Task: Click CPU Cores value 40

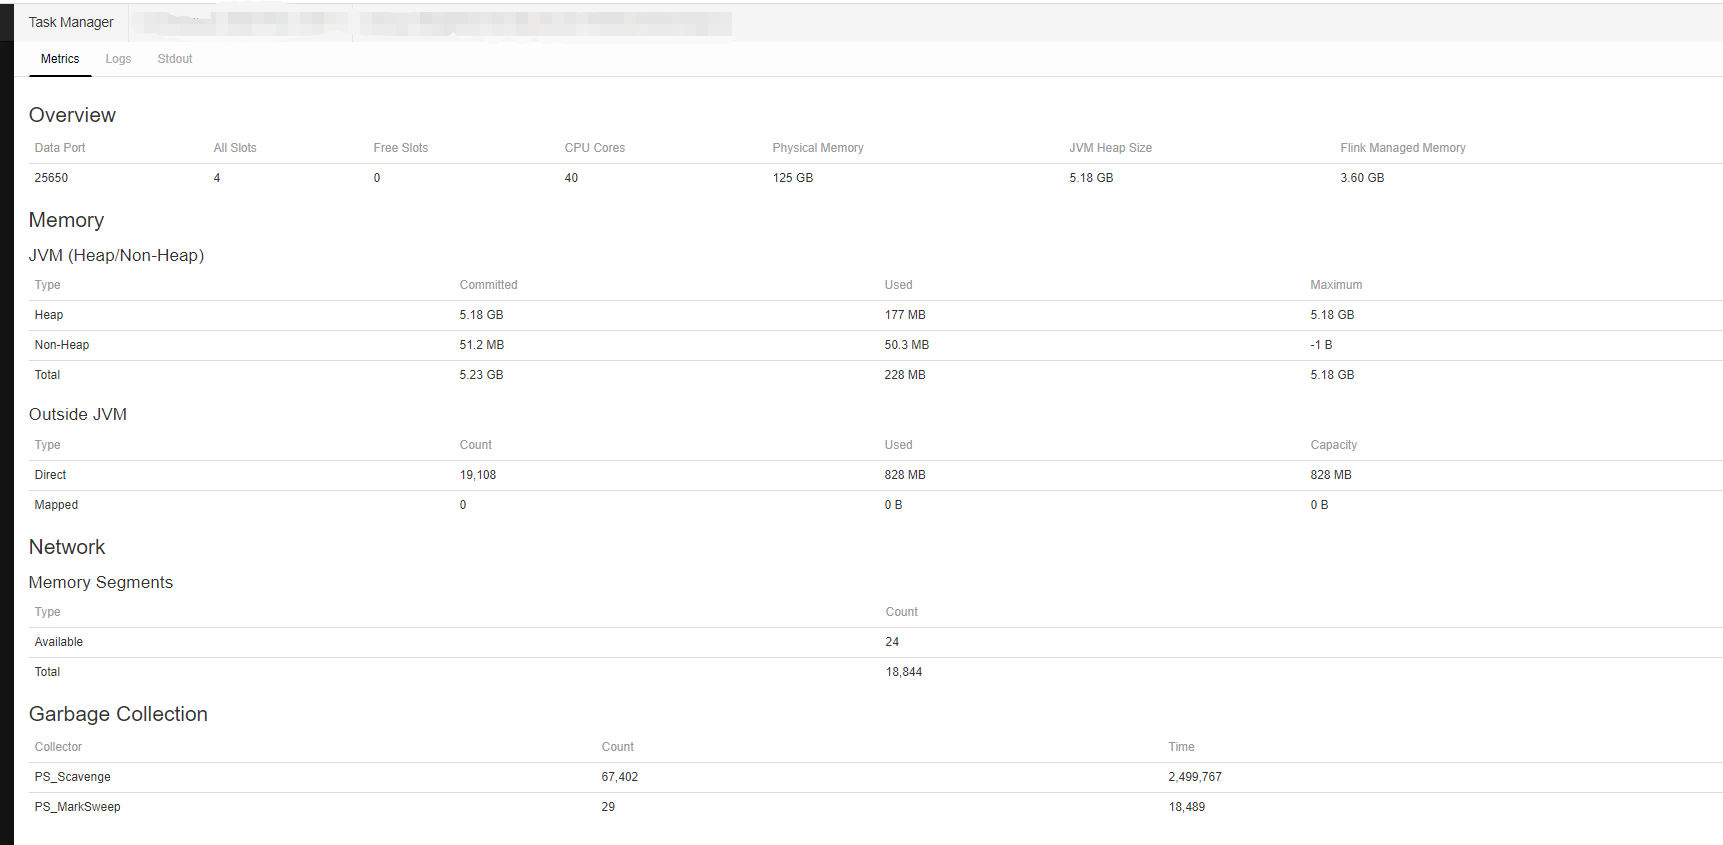Action: (571, 178)
